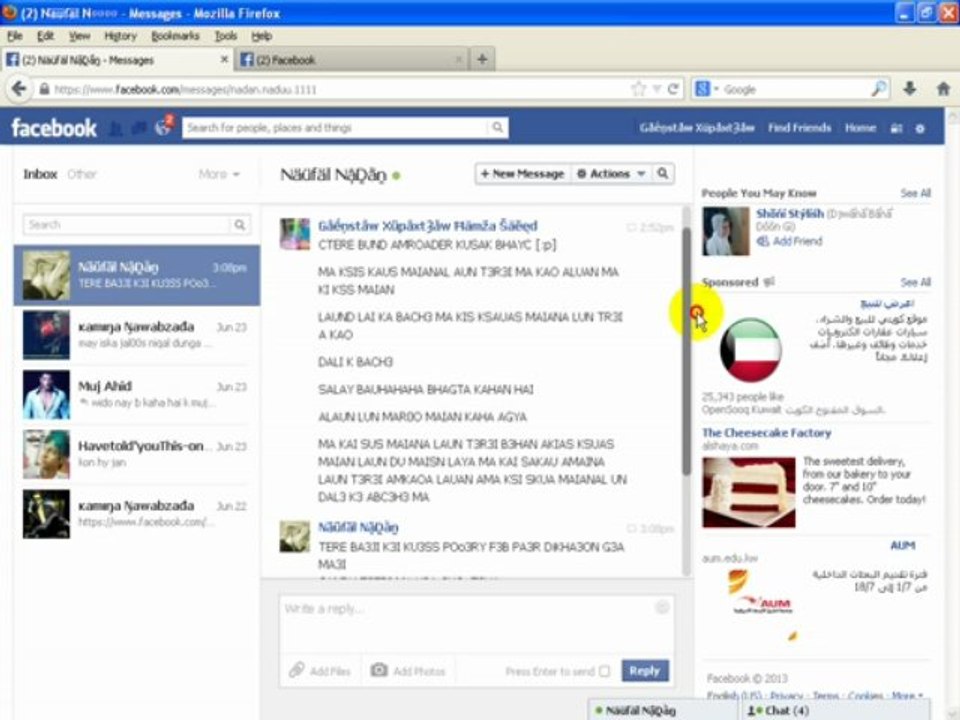Viewport: 960px width, 720px height.
Task: Open the chat tab at bottom
Action: pos(664,710)
